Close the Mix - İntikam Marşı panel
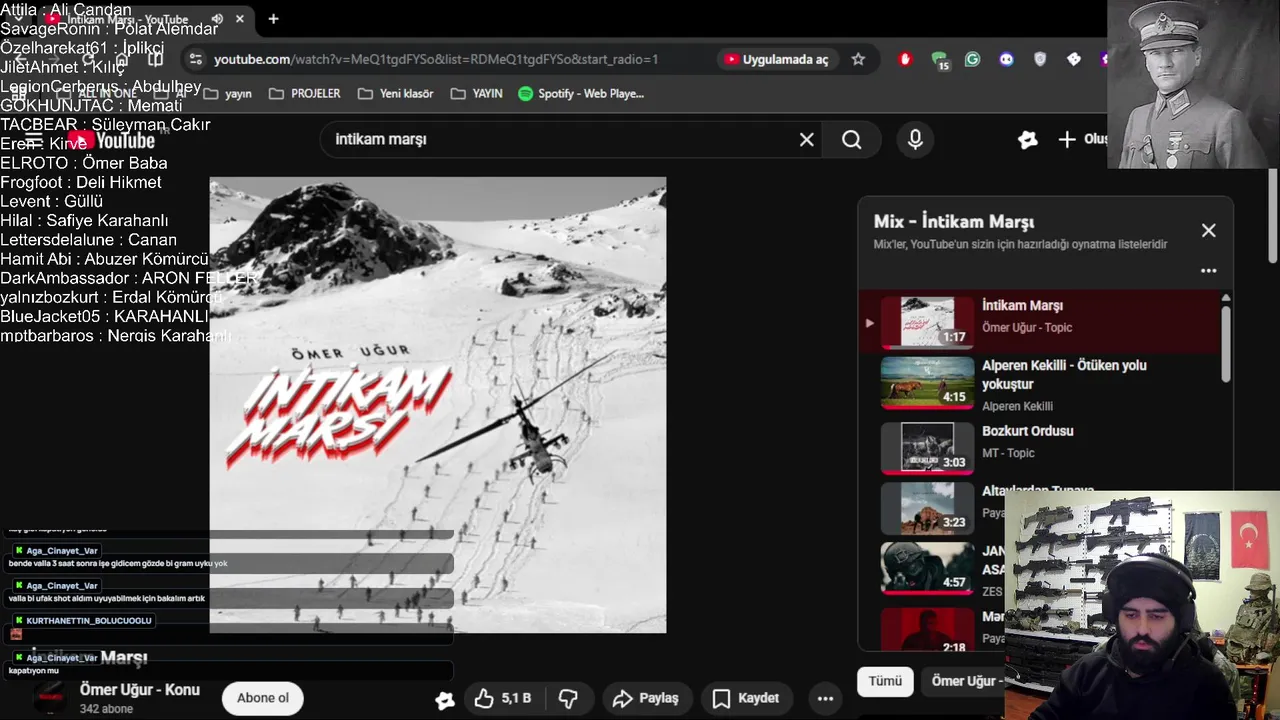 click(1208, 230)
